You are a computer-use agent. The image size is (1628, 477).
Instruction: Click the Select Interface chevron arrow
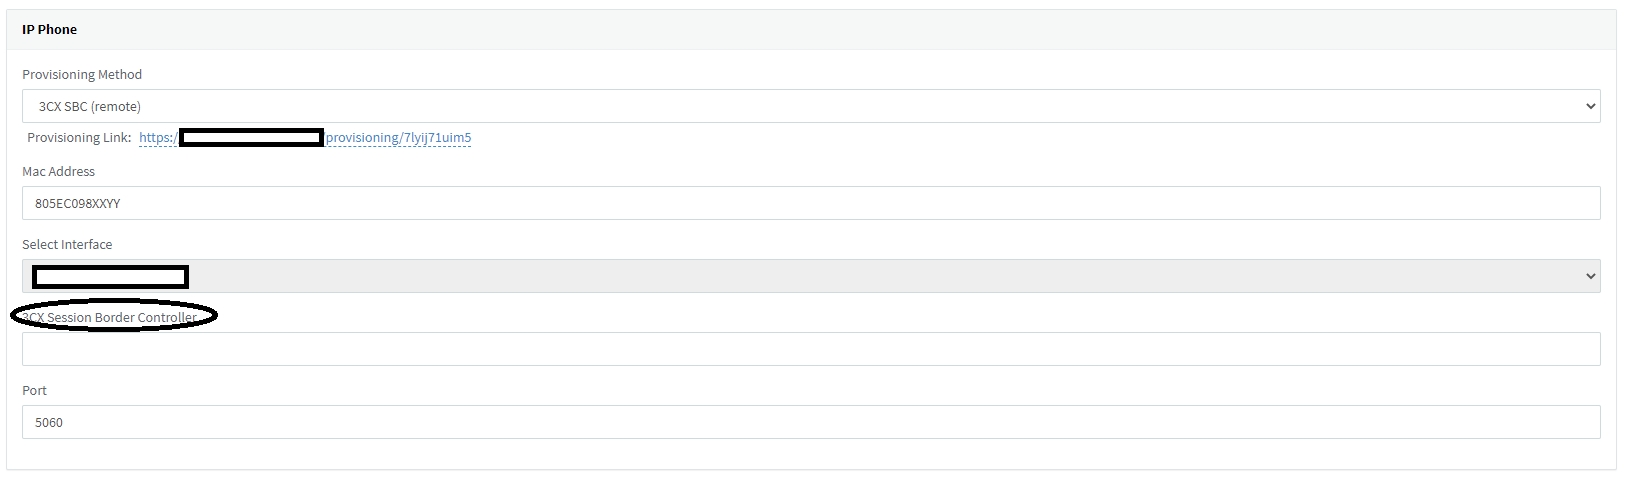tap(1590, 276)
